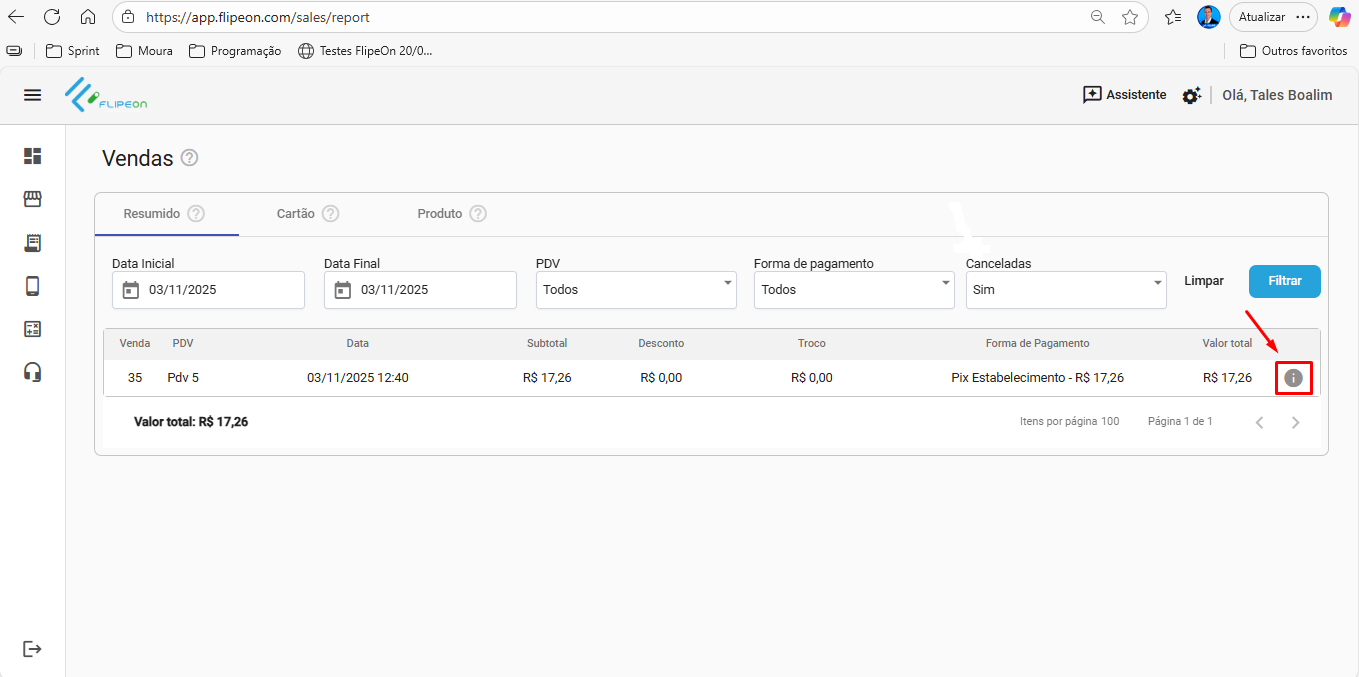Open the Assistente chat in header
The width and height of the screenshot is (1359, 677).
coord(1124,95)
